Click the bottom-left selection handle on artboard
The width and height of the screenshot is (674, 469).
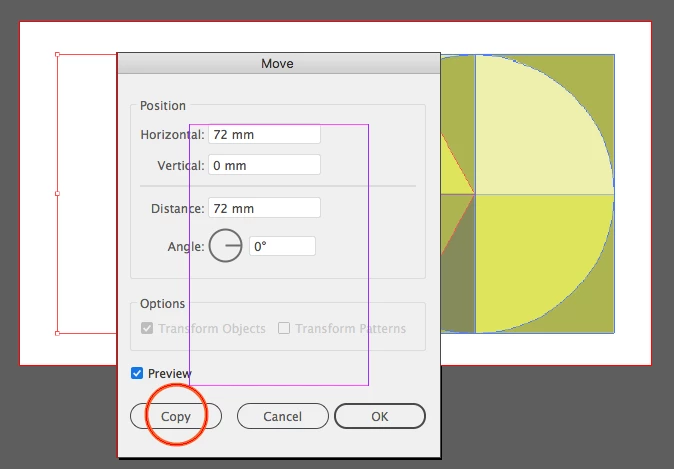pyautogui.click(x=58, y=333)
